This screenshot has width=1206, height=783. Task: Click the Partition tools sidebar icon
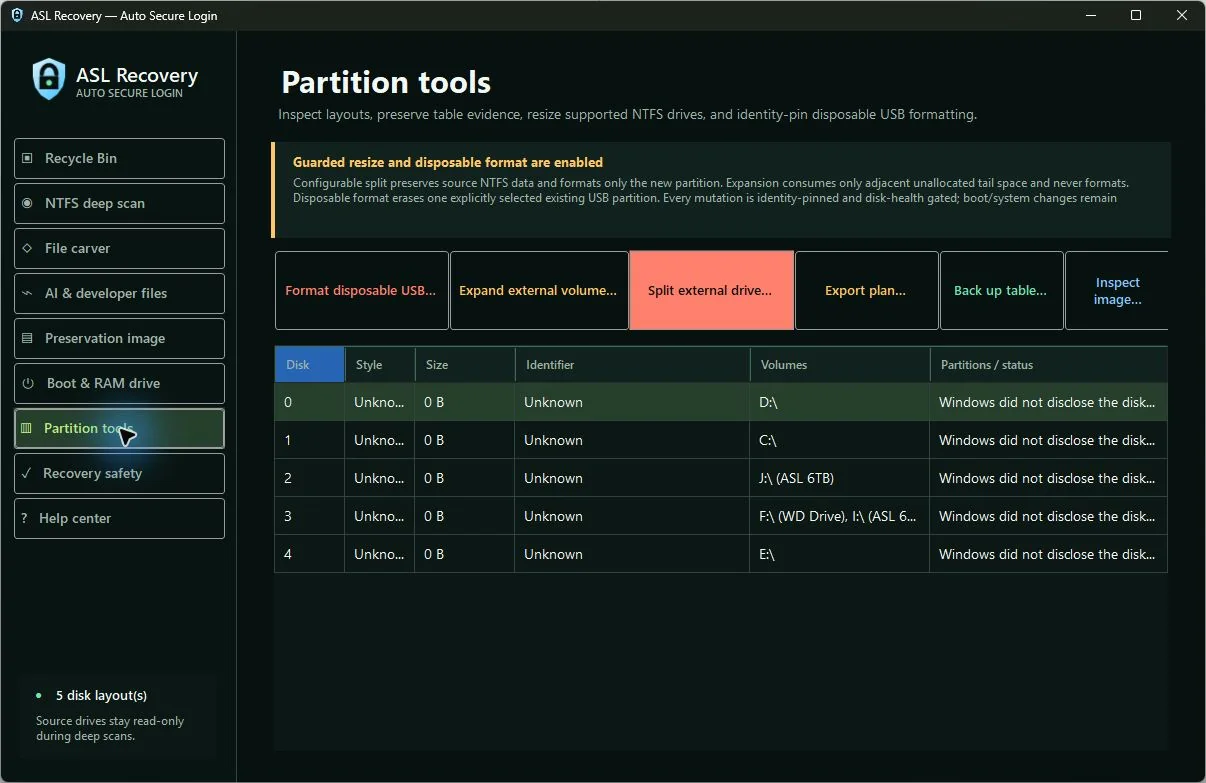pos(27,428)
